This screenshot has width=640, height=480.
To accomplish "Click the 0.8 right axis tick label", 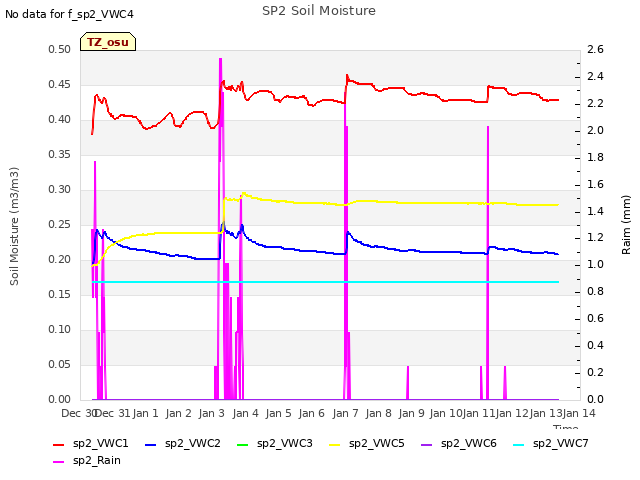I will (x=596, y=291).
